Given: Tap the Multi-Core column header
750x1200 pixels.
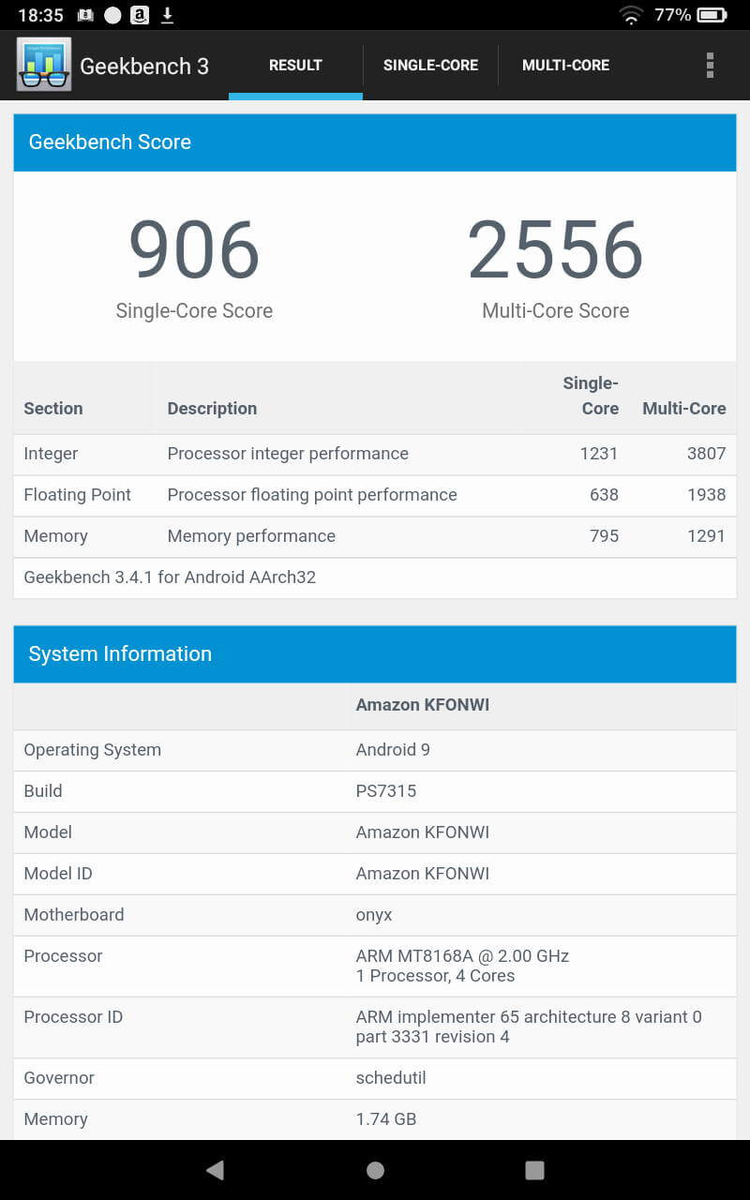Looking at the screenshot, I should pos(684,408).
